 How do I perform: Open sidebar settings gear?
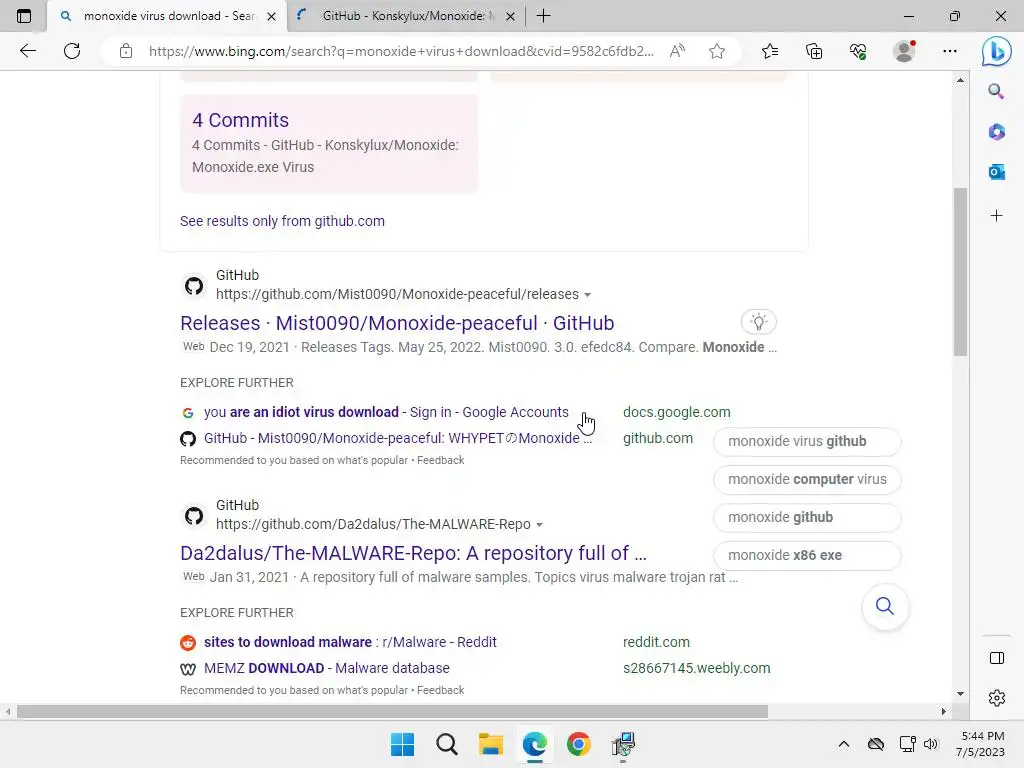(997, 698)
